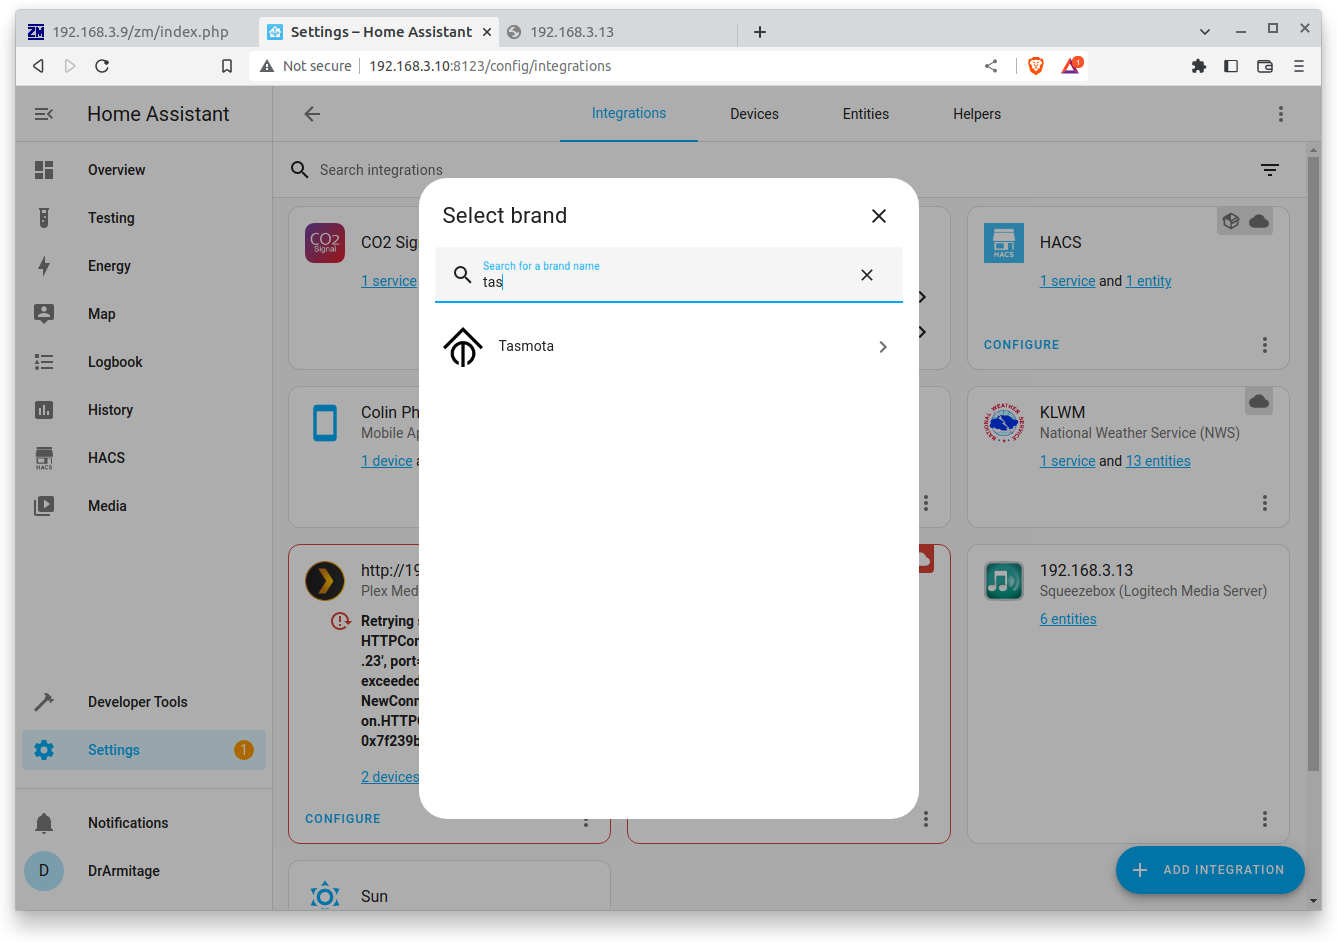The height and width of the screenshot is (942, 1337).
Task: Click CONFIGURE on the Plex card
Action: 343,819
